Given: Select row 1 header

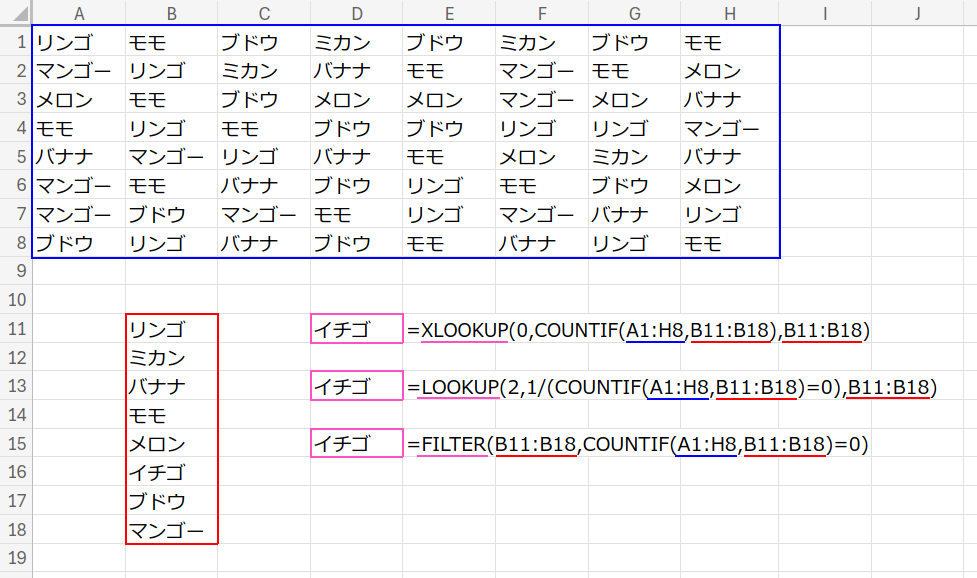Looking at the screenshot, I should coord(16,43).
